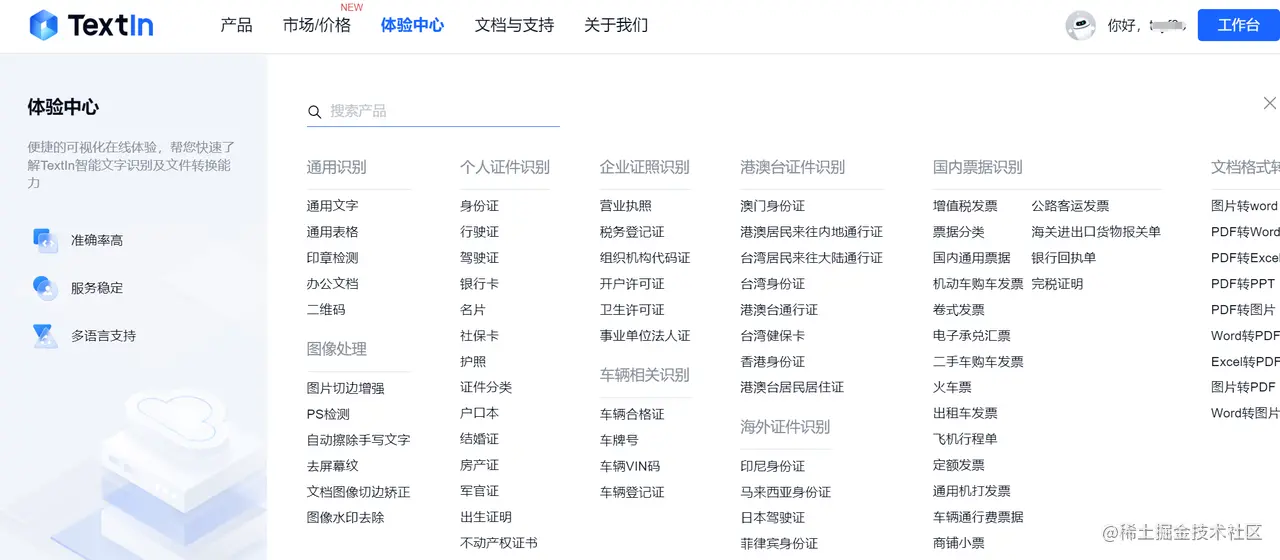Open 飞机行程单 recognition
The width and height of the screenshot is (1280, 560).
click(965, 439)
